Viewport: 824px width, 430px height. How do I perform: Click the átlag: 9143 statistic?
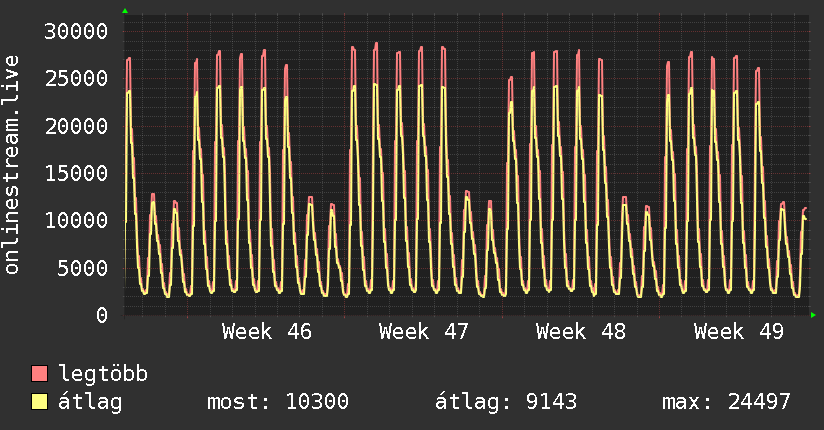(506, 402)
